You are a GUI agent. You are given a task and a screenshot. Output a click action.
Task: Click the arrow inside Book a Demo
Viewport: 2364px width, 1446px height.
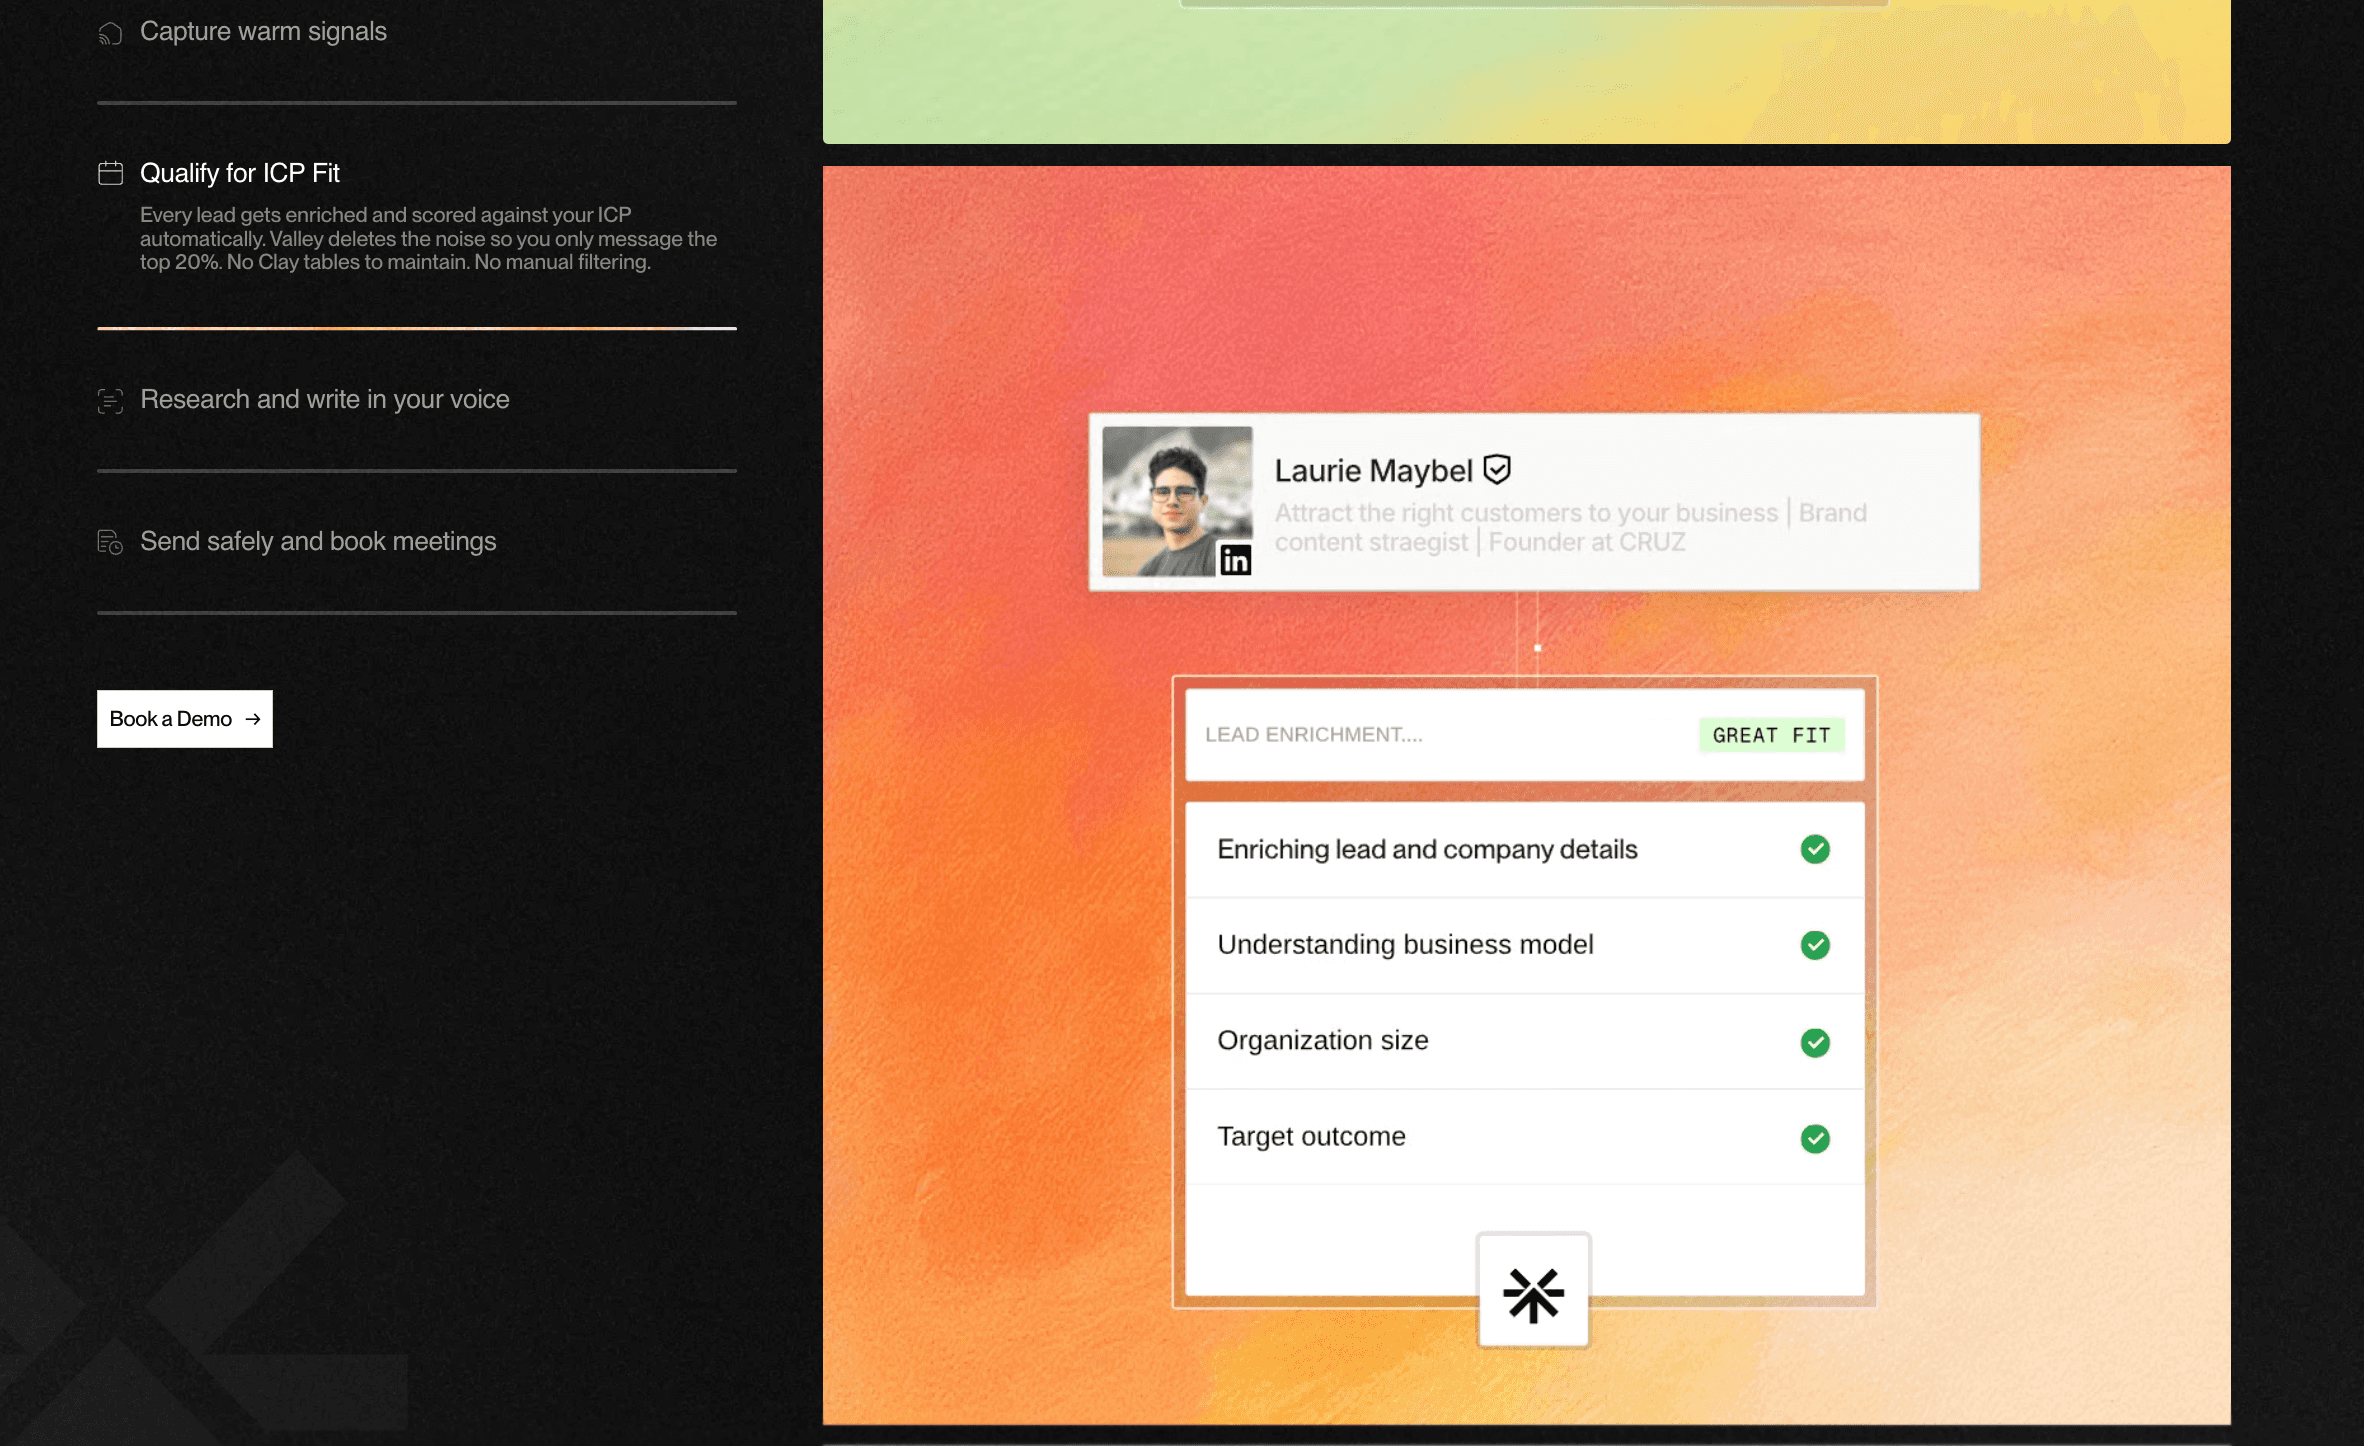253,719
